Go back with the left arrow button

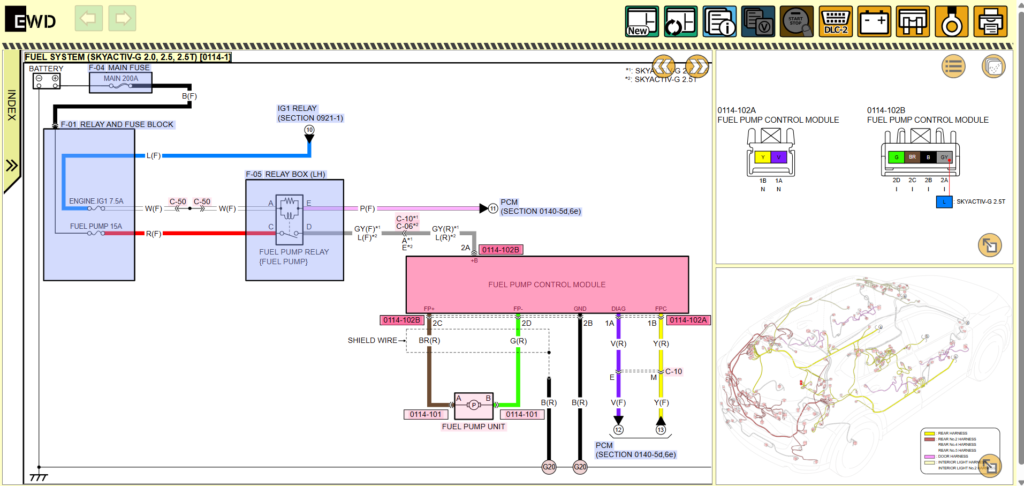pyautogui.click(x=89, y=18)
